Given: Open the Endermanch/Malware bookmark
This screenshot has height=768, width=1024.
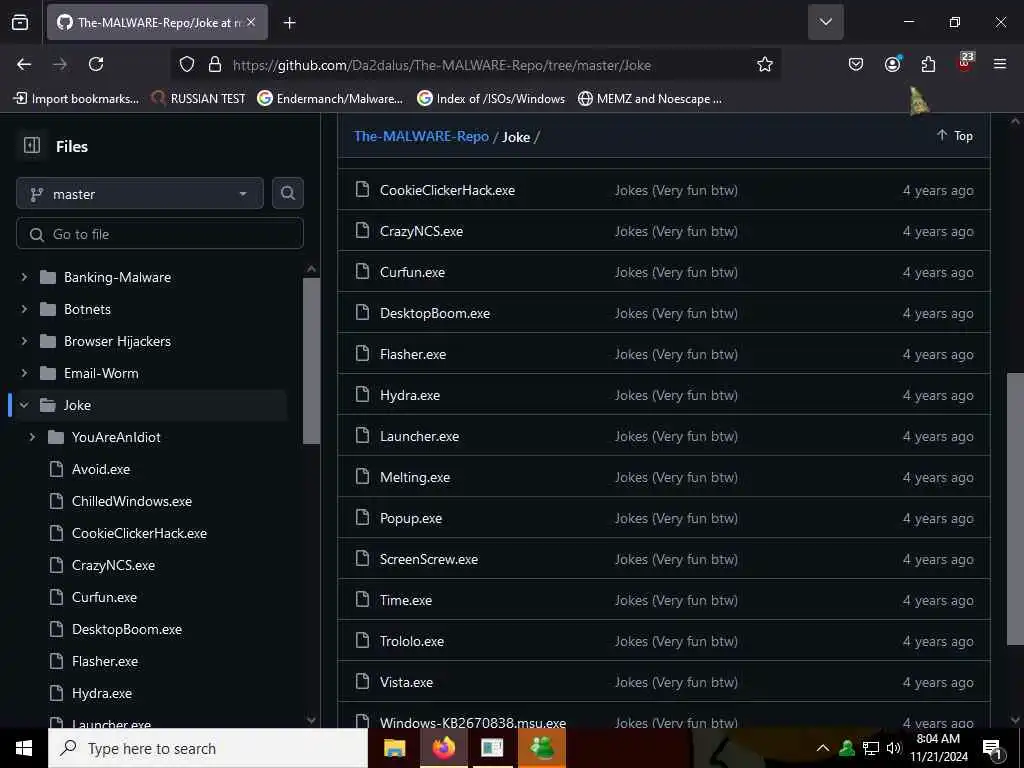Looking at the screenshot, I should point(330,99).
